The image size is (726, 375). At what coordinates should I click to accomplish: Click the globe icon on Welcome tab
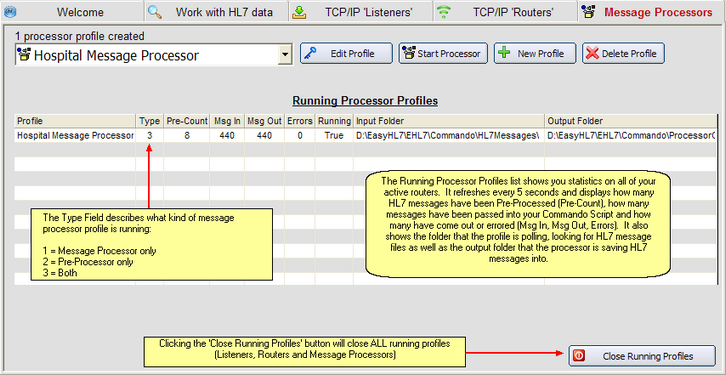click(10, 12)
